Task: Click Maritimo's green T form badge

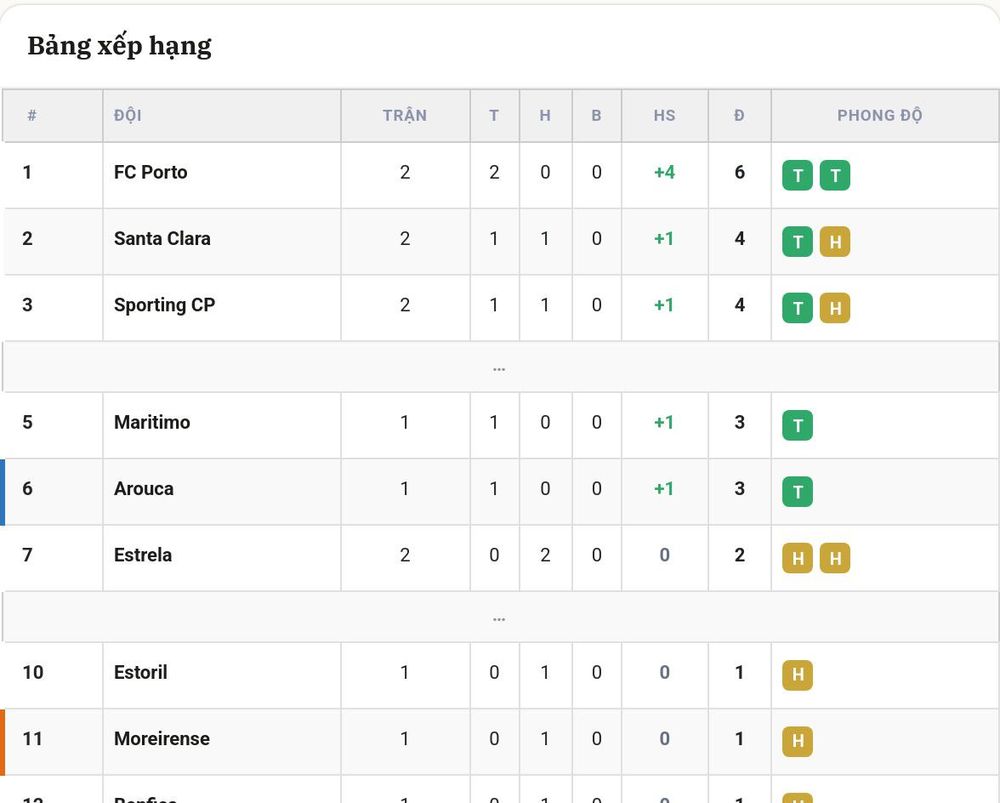Action: (797, 425)
